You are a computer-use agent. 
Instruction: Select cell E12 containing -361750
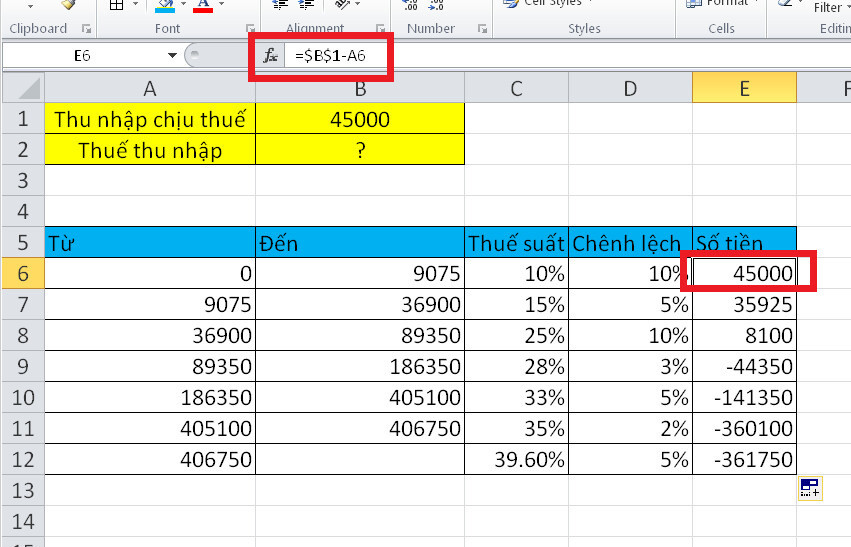[x=745, y=460]
